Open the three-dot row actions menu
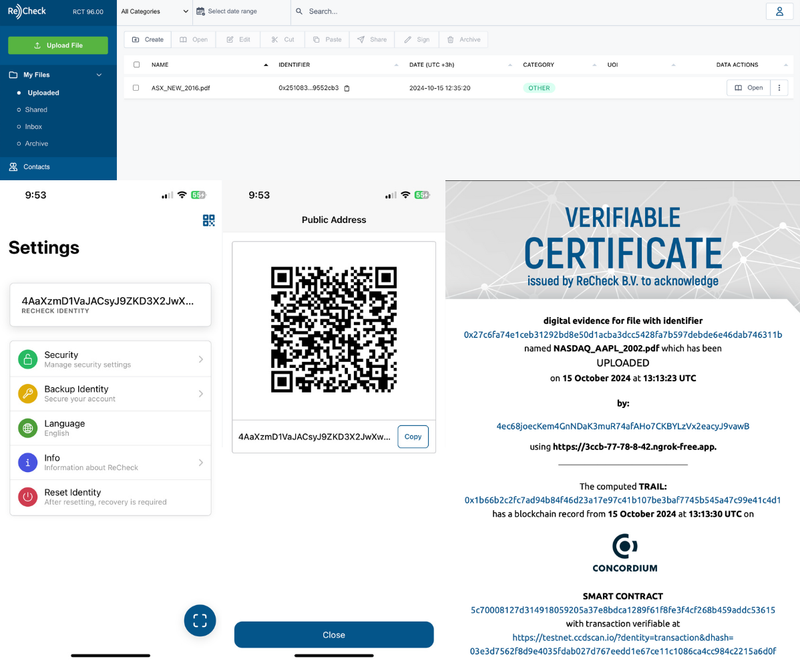Image resolution: width=800 pixels, height=667 pixels. (779, 88)
